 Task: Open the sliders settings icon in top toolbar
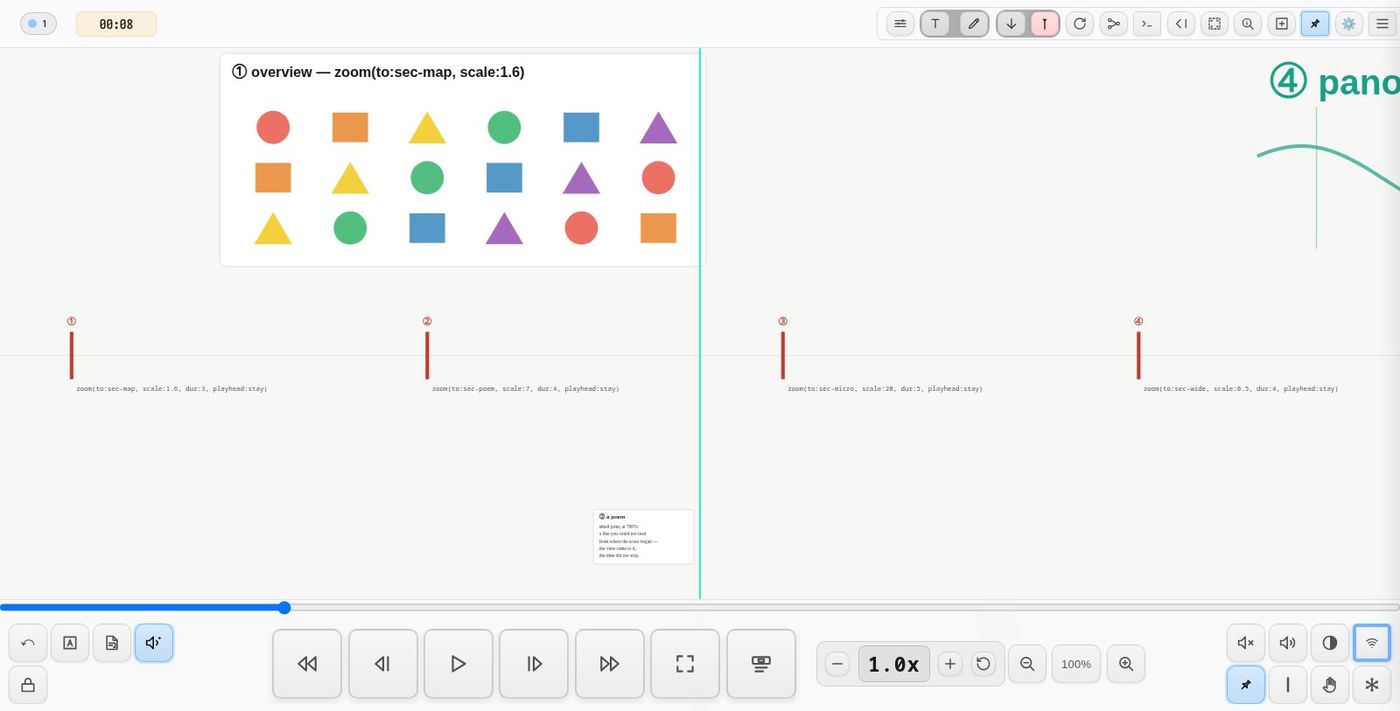click(x=900, y=24)
